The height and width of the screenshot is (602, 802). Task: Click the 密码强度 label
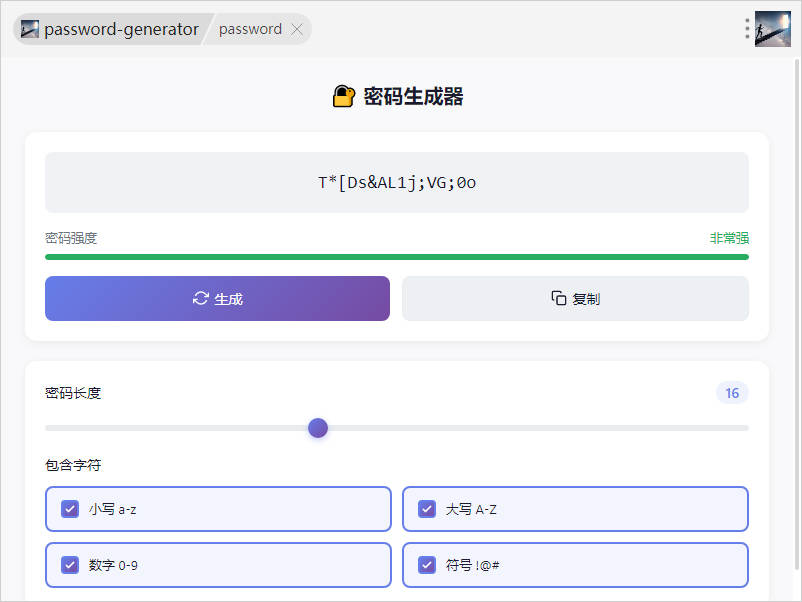(x=71, y=238)
